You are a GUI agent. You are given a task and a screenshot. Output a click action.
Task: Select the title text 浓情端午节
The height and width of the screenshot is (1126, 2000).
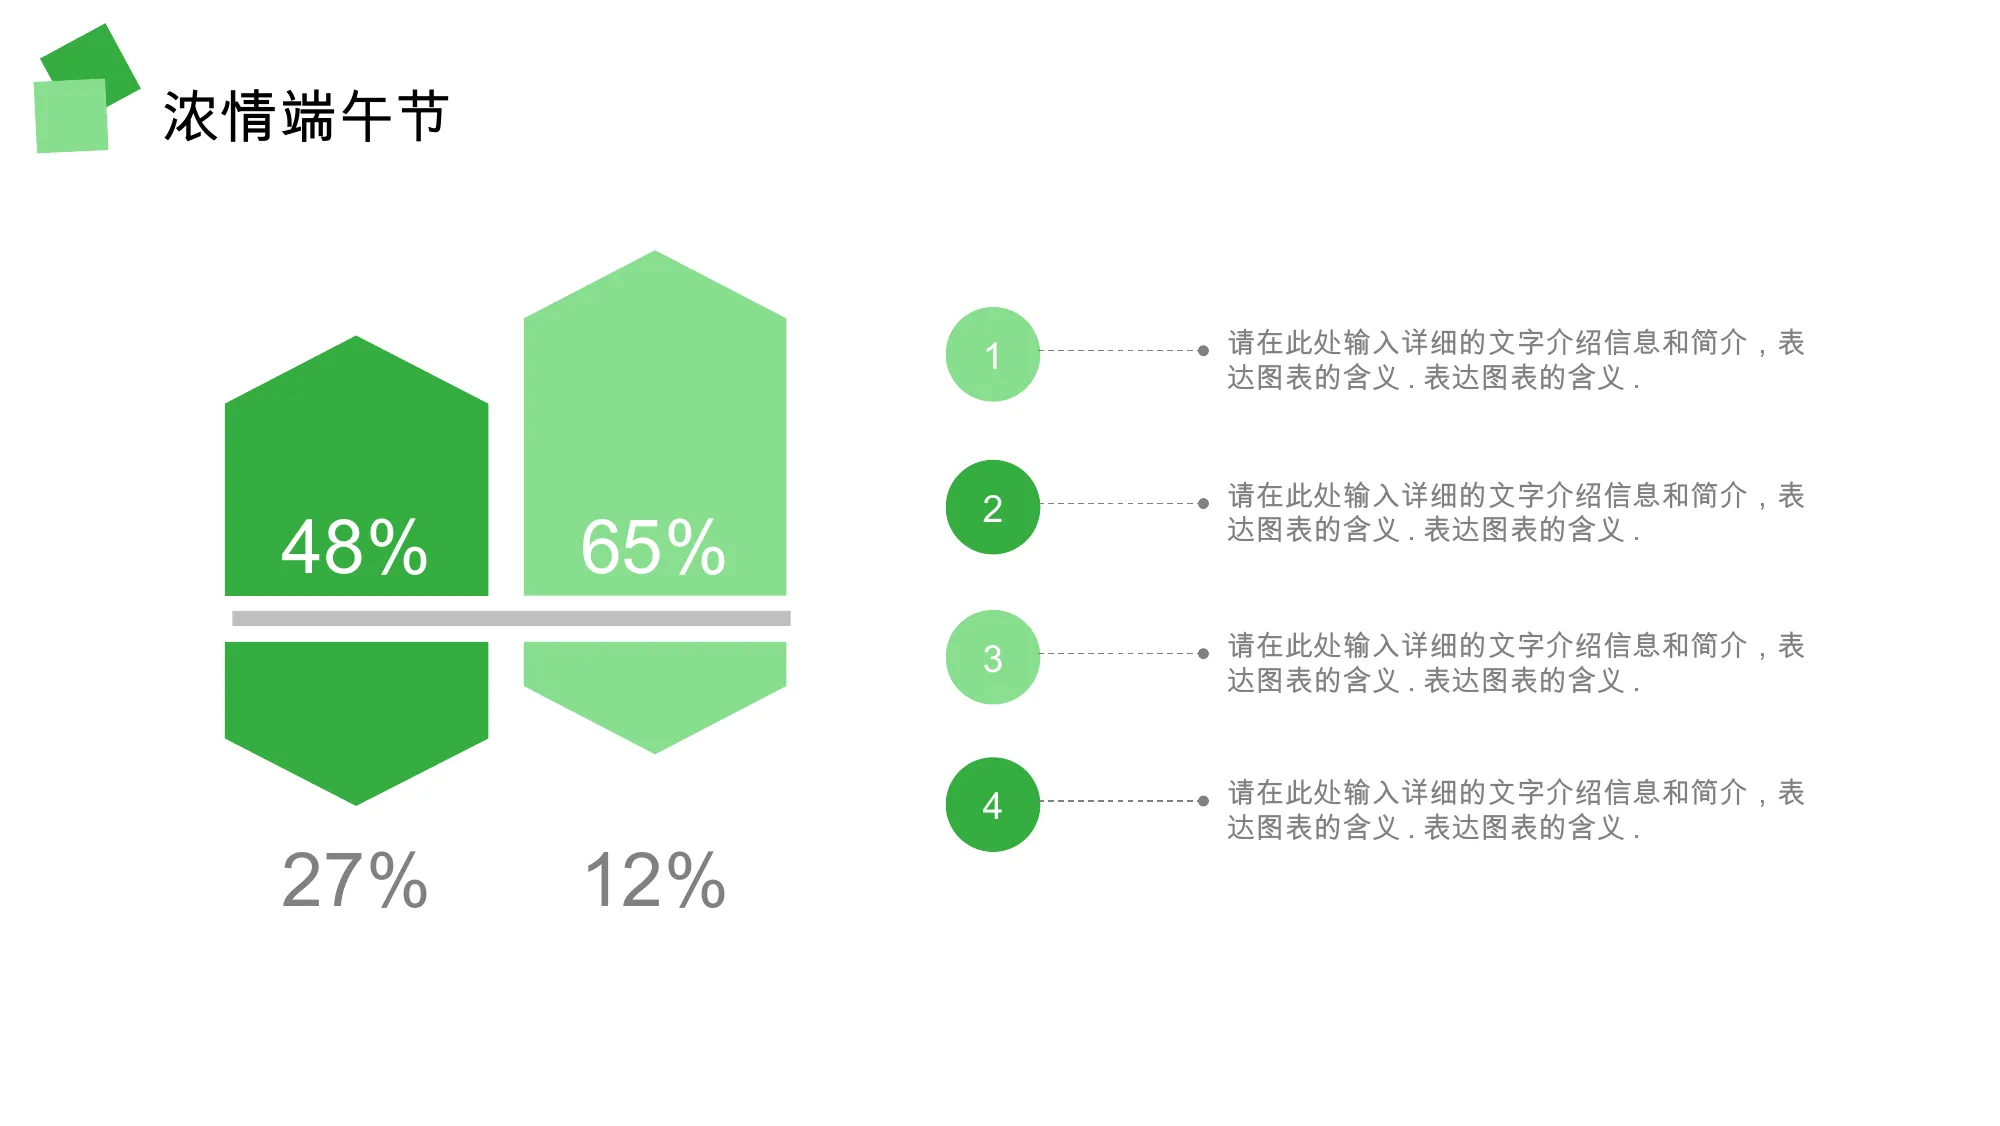pyautogui.click(x=306, y=116)
